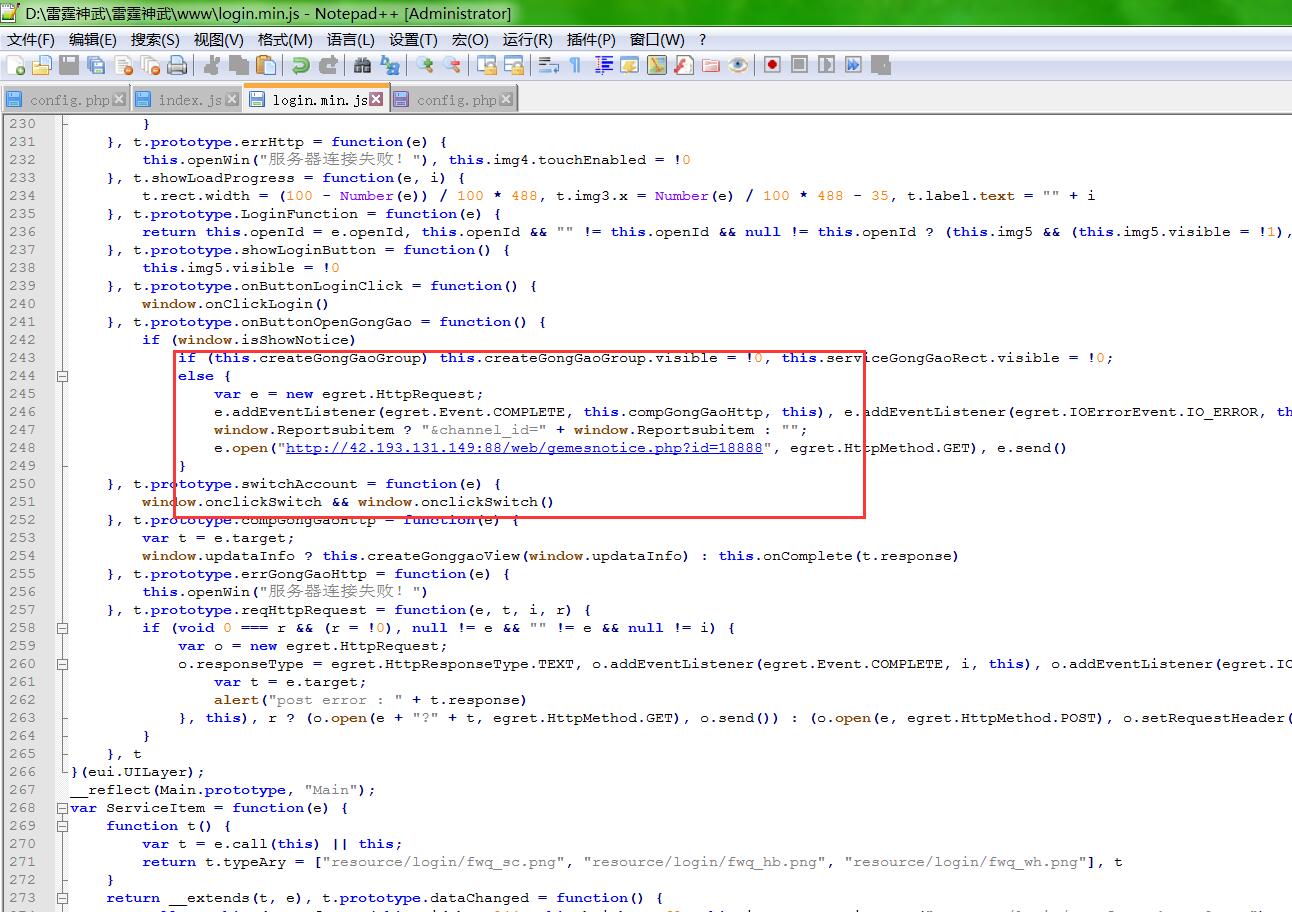Collapse the ServiceItem fold at line 268

point(63,808)
